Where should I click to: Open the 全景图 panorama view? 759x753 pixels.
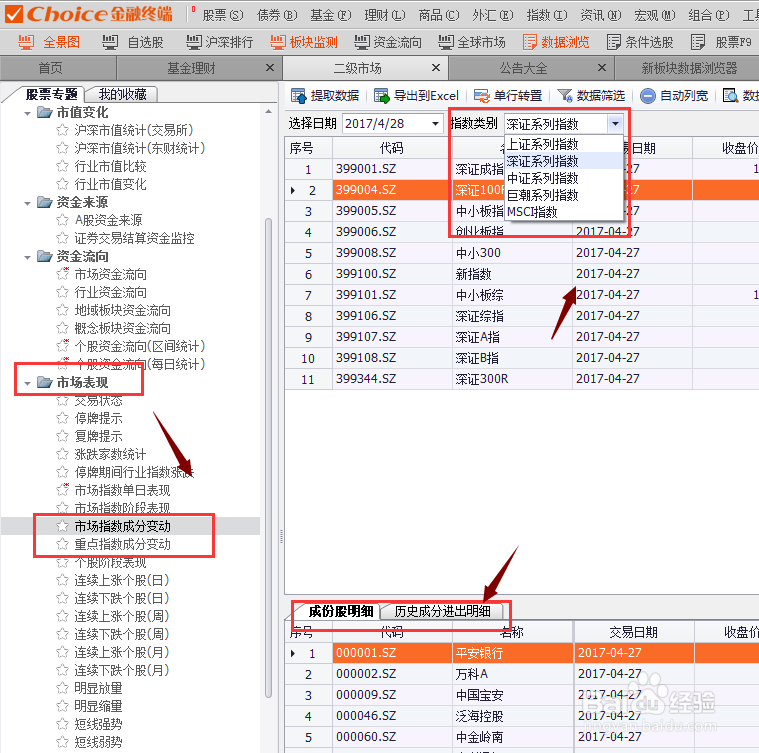[49, 42]
